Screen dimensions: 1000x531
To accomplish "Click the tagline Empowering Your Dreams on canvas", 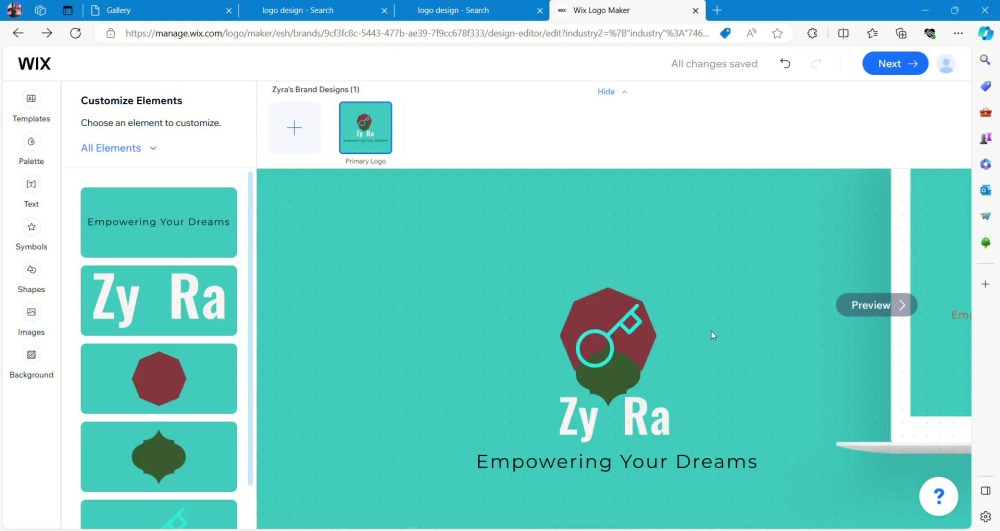I will click(x=617, y=462).
